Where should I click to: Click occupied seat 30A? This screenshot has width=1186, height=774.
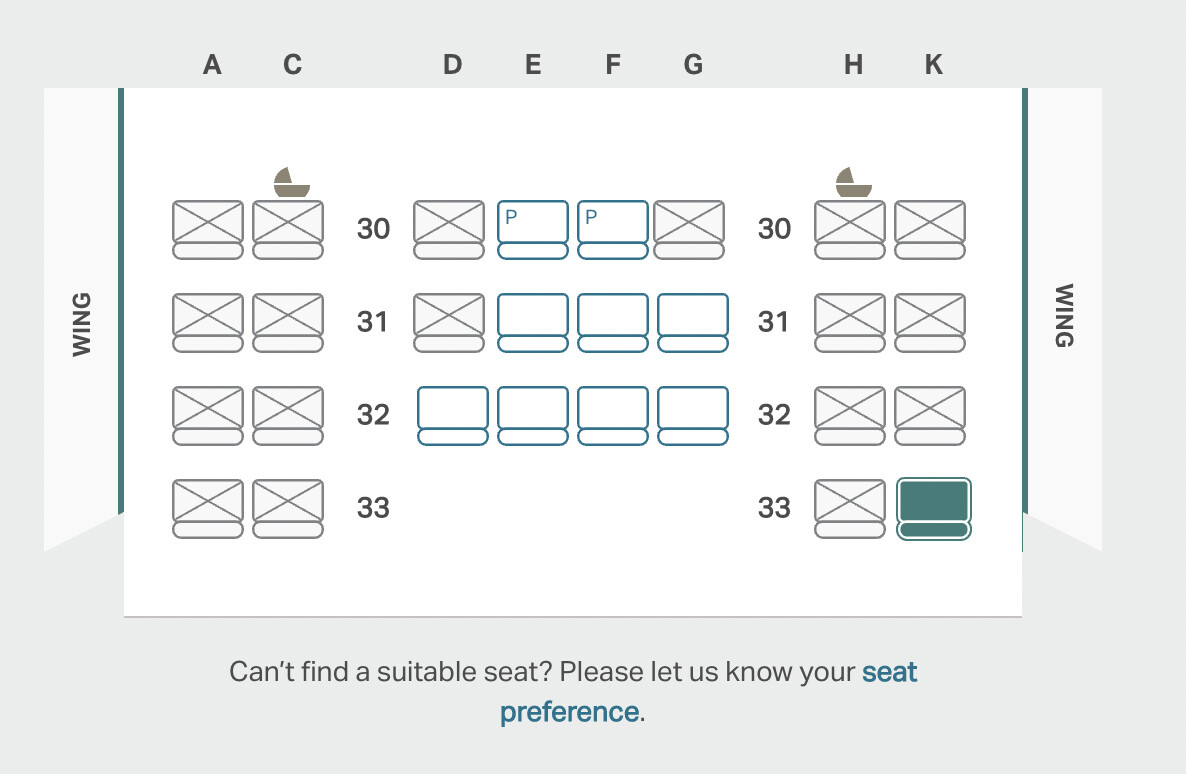click(208, 230)
